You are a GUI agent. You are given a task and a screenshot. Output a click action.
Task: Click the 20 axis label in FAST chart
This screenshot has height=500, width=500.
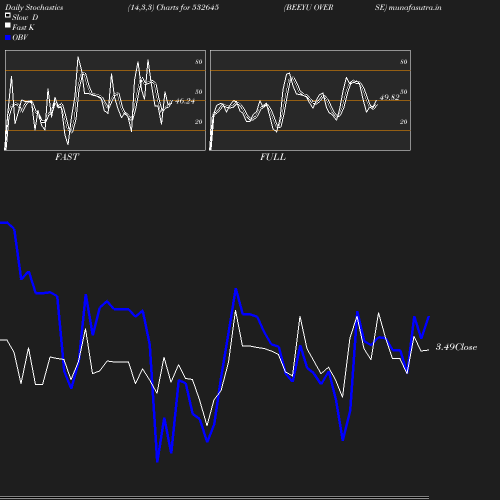tap(199, 122)
